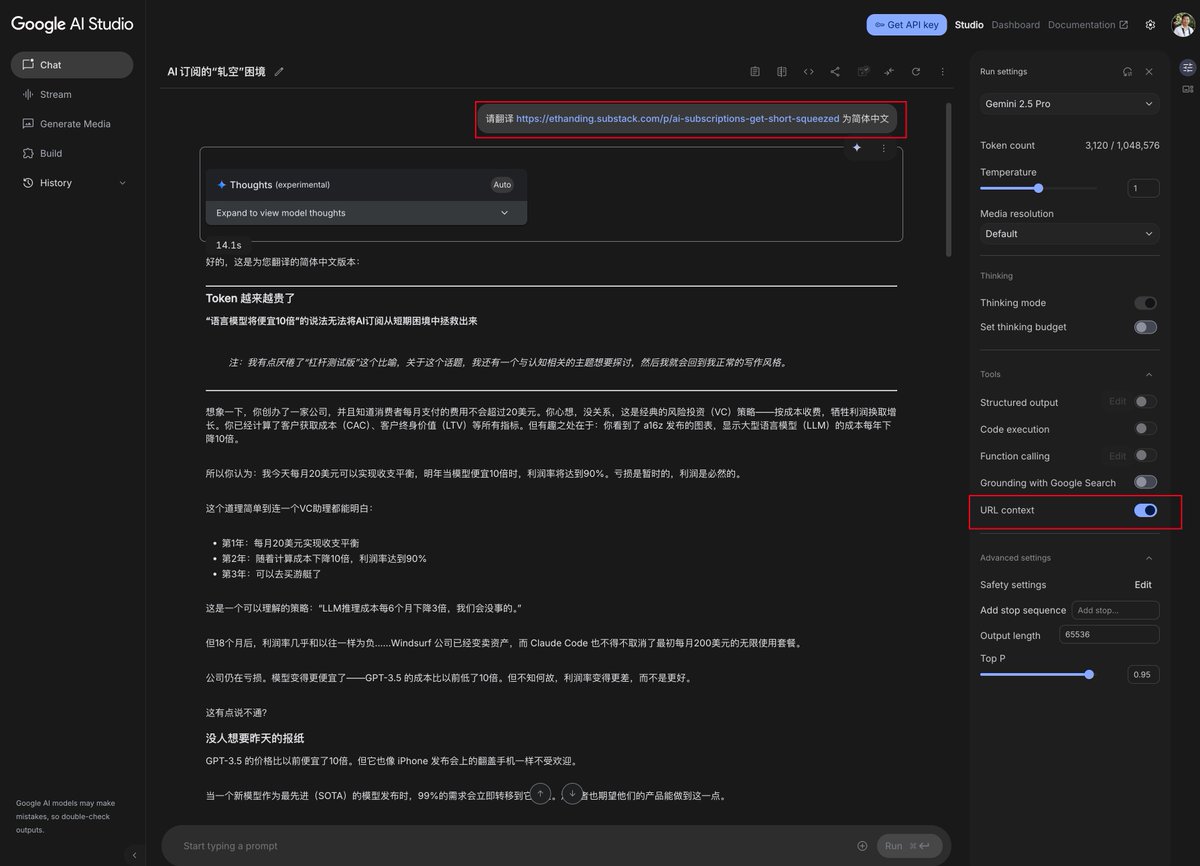Viewport: 1200px width, 866px height.
Task: Enable Structured output toggle
Action: (1145, 402)
